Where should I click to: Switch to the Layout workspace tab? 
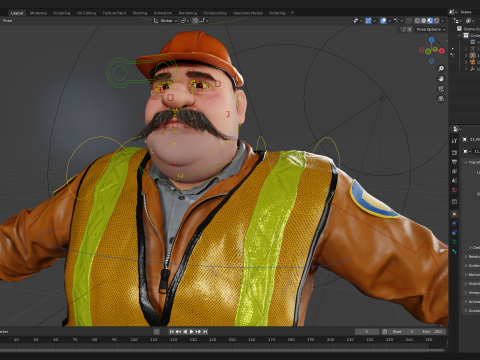point(17,13)
